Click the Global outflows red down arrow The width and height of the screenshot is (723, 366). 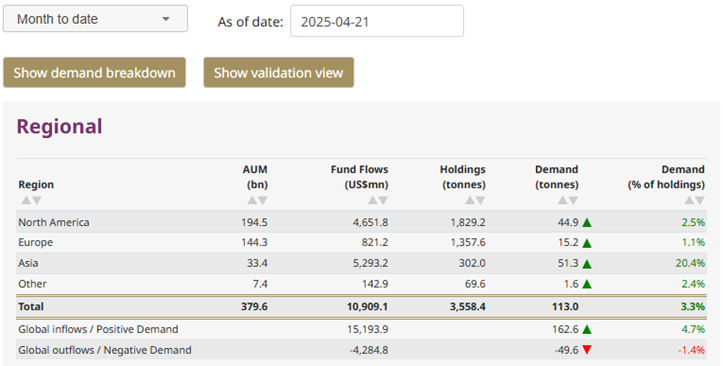point(587,350)
